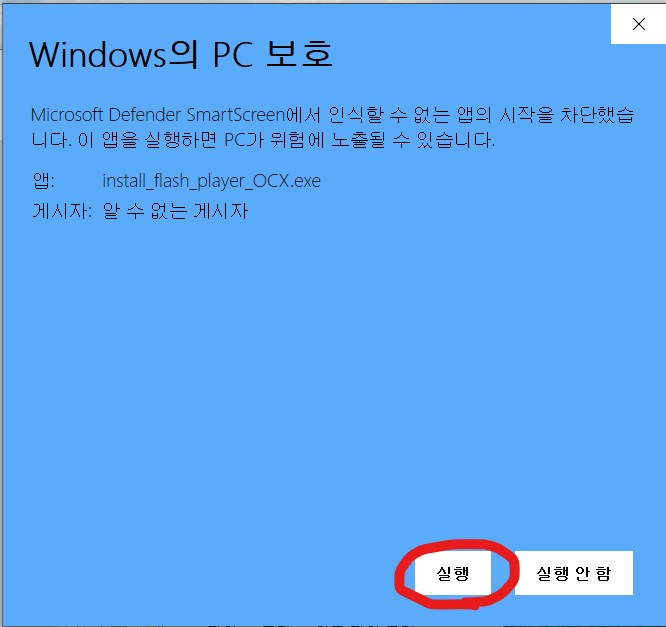Screen dimensions: 666x627
Task: Click the 실행 (Run) button
Action: (x=453, y=573)
